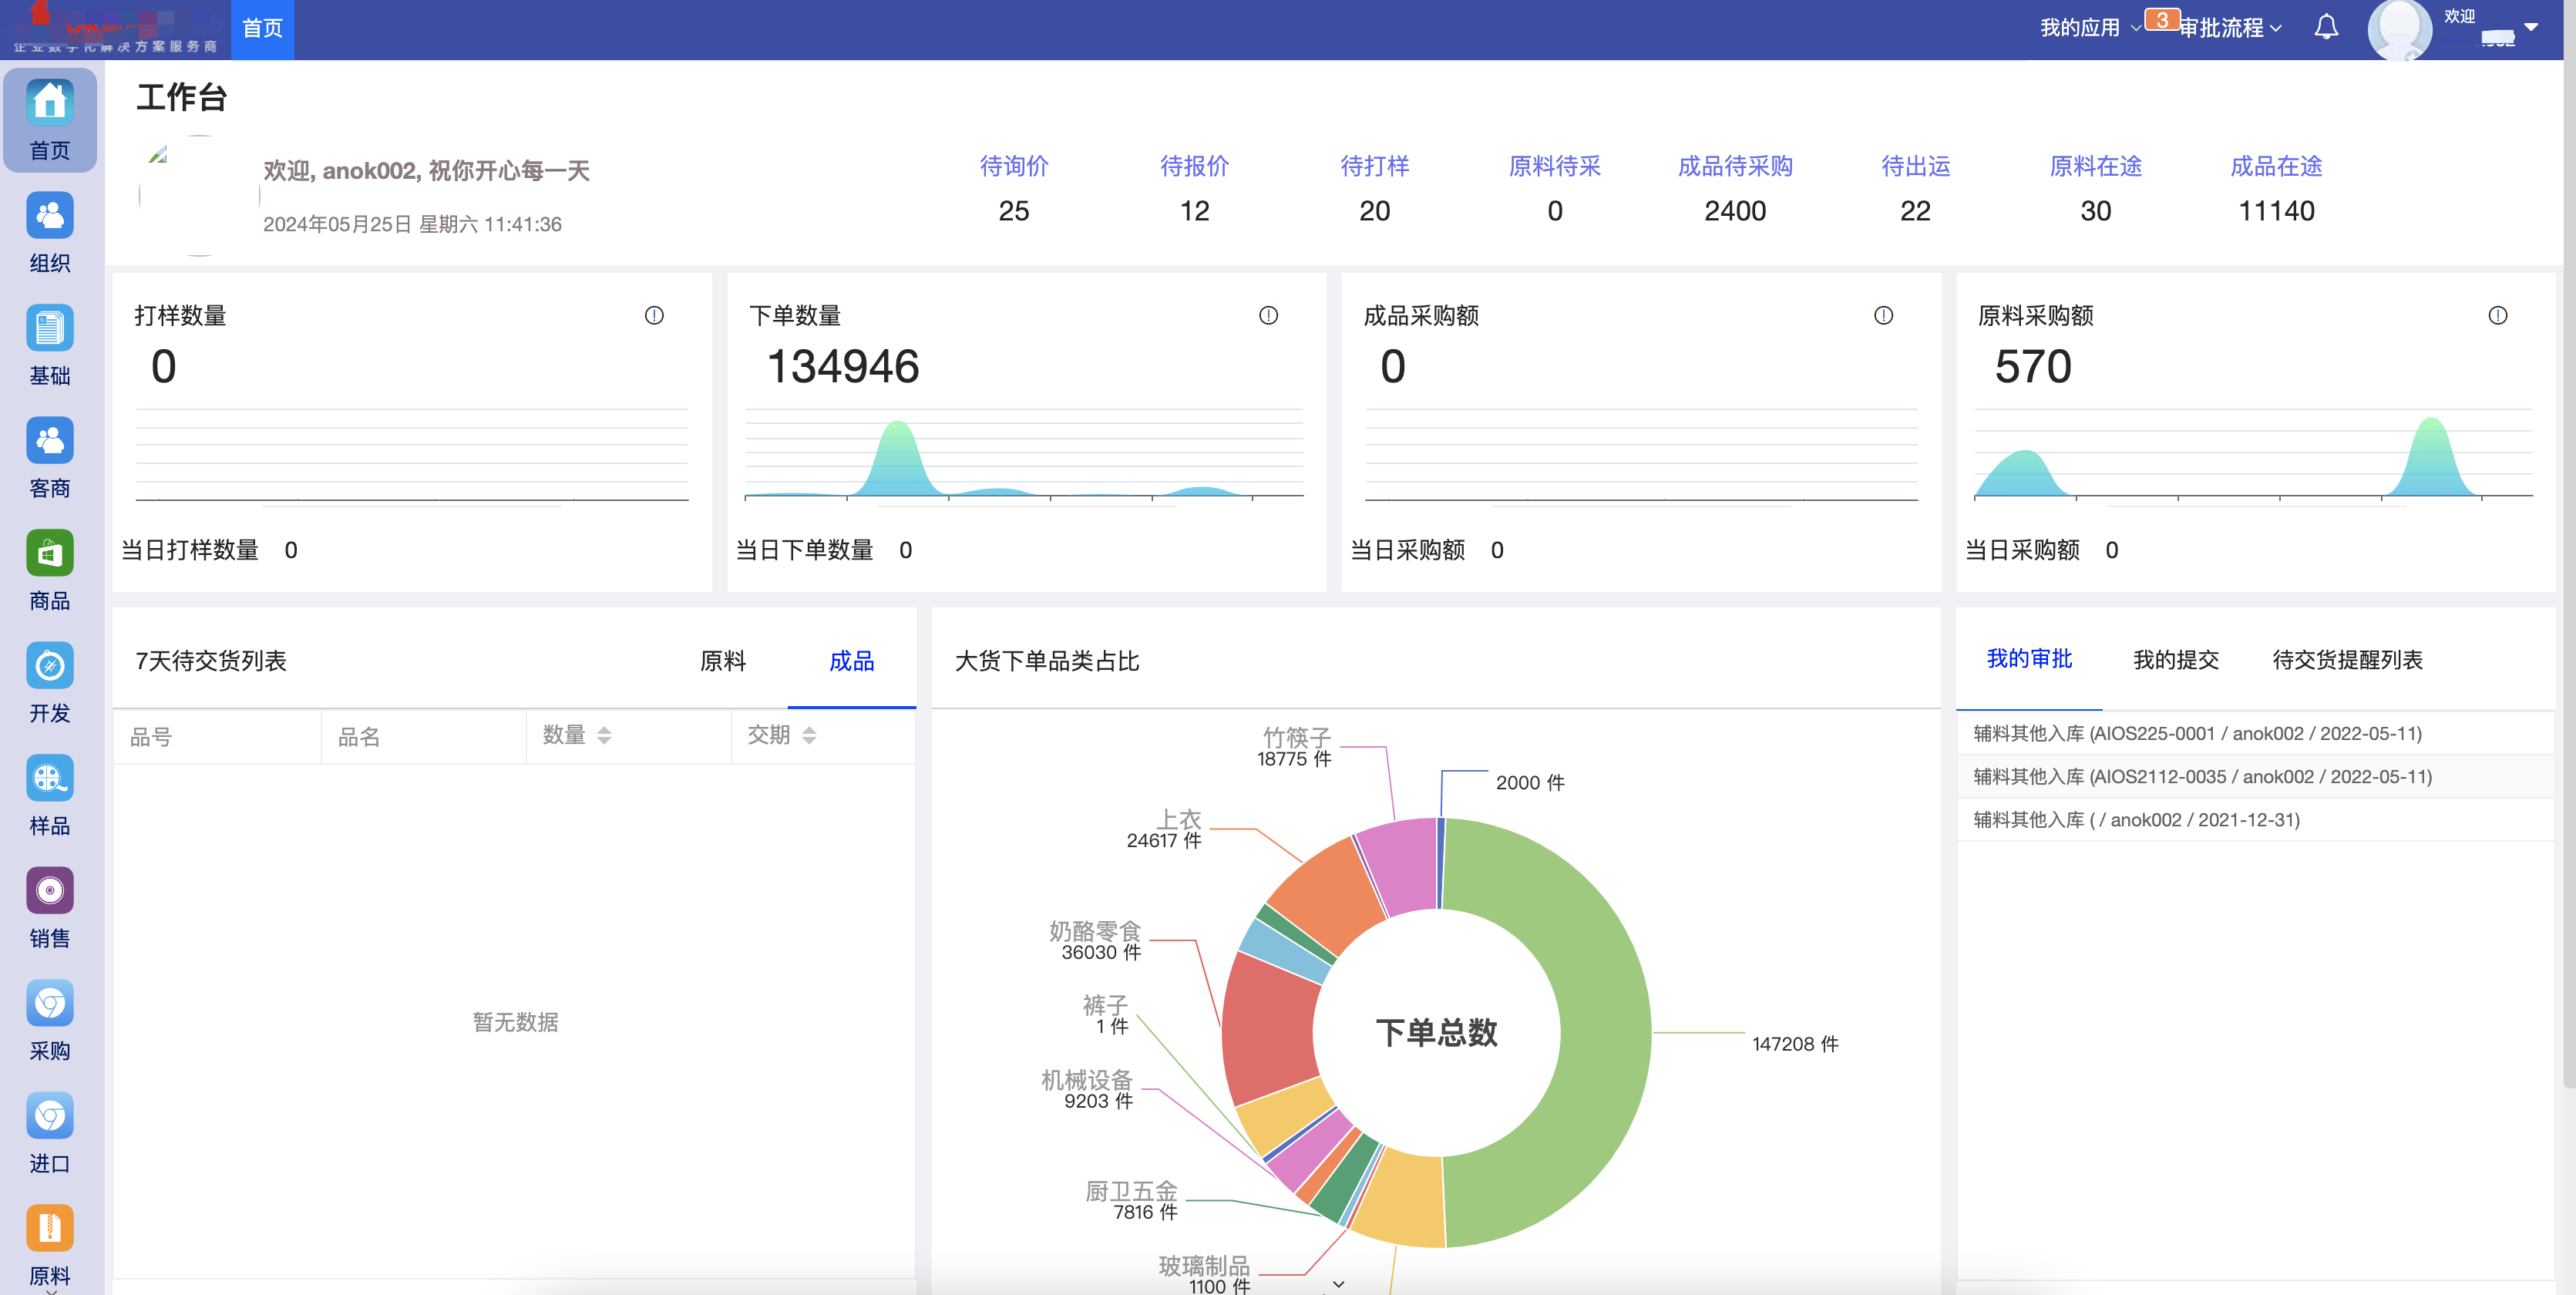
Task: Expand chart legend arrow below donut
Action: 1338,1284
